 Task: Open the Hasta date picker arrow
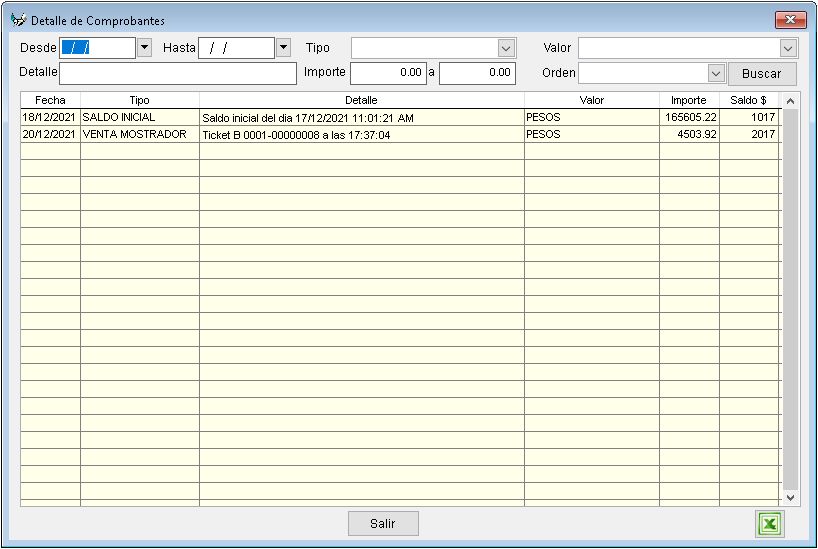283,47
